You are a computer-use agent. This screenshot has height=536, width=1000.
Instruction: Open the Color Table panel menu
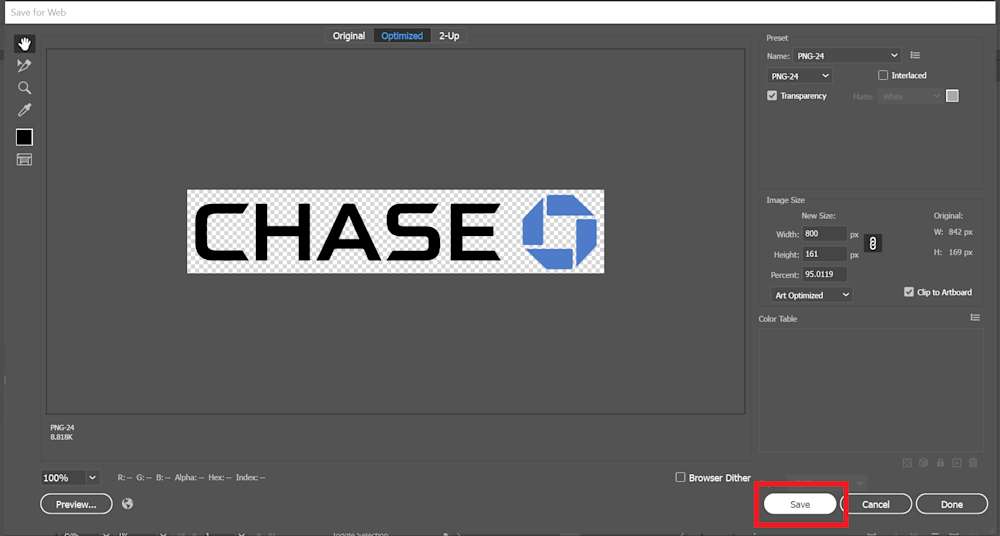[974, 317]
